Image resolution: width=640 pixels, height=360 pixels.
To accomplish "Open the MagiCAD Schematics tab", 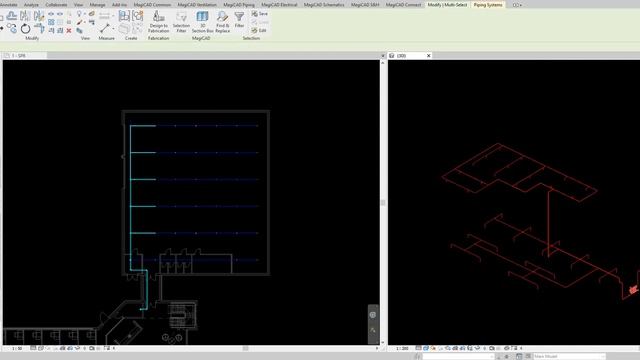I will click(324, 5).
